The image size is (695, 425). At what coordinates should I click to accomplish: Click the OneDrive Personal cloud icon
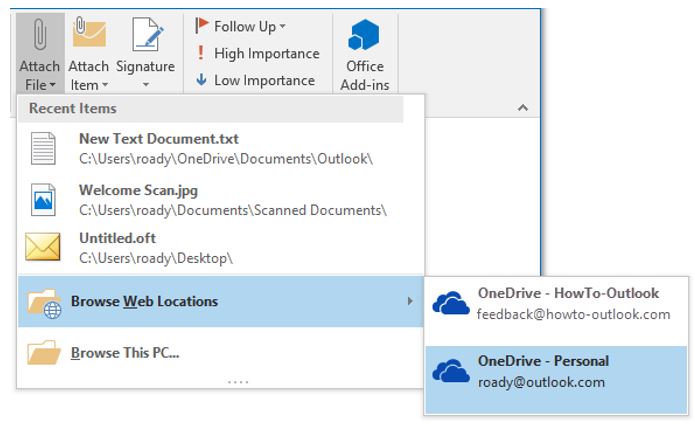coord(451,370)
